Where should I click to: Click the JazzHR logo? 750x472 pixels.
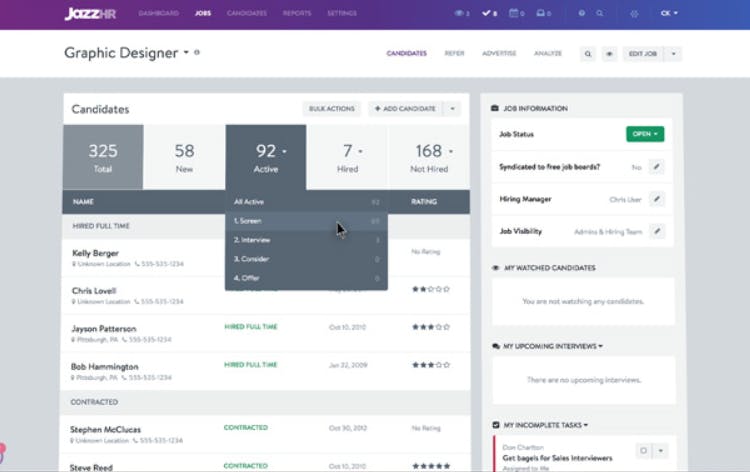[x=90, y=13]
